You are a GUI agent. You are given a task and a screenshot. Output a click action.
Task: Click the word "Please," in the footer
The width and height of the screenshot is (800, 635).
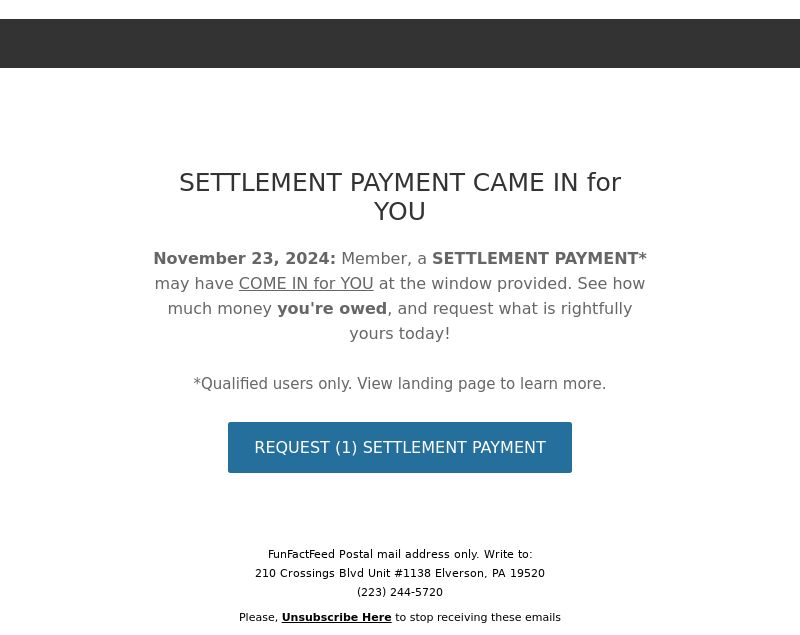258,617
